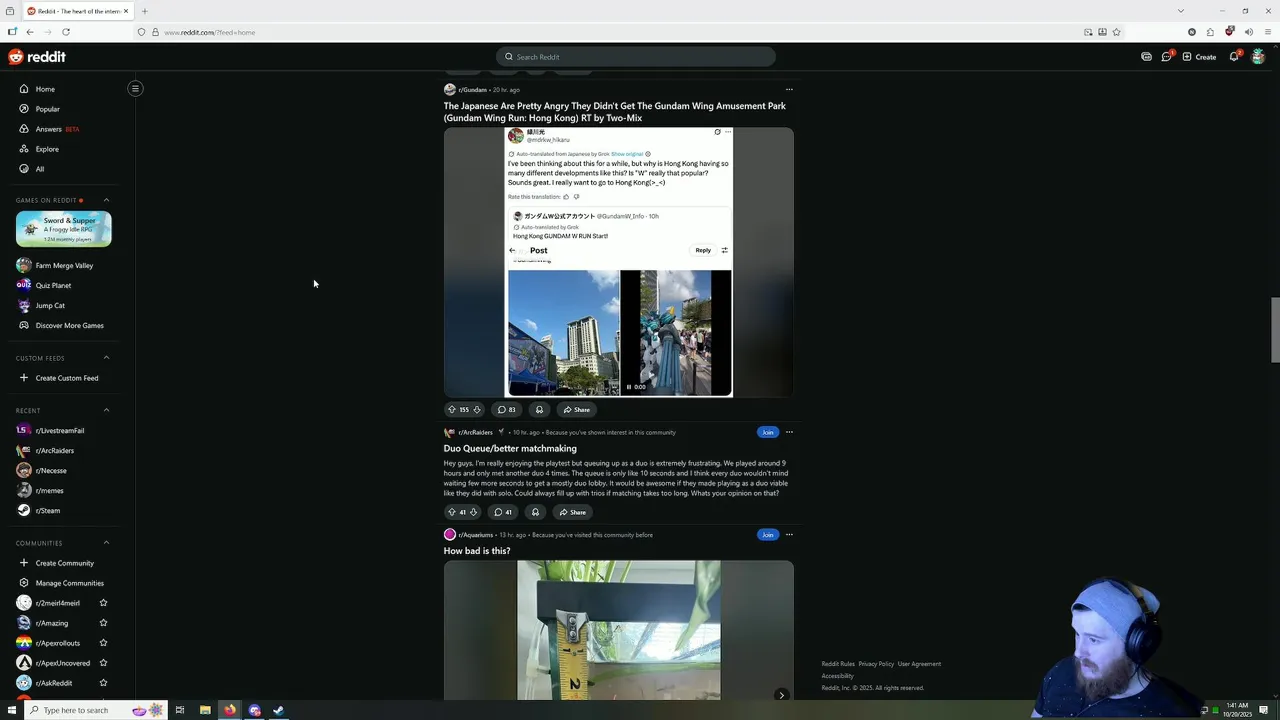Share the Duo Queue post

click(x=572, y=512)
